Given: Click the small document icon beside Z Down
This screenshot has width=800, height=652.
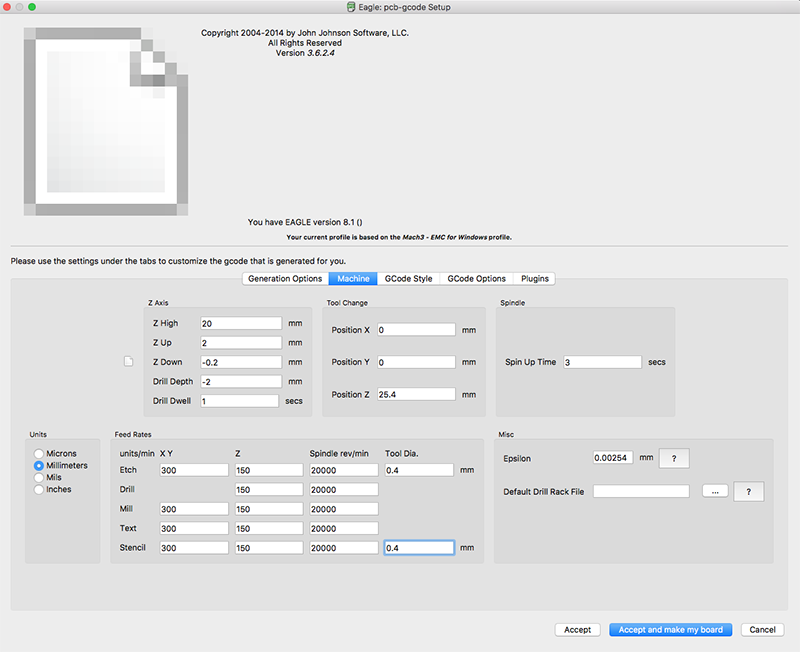Looking at the screenshot, I should (129, 361).
